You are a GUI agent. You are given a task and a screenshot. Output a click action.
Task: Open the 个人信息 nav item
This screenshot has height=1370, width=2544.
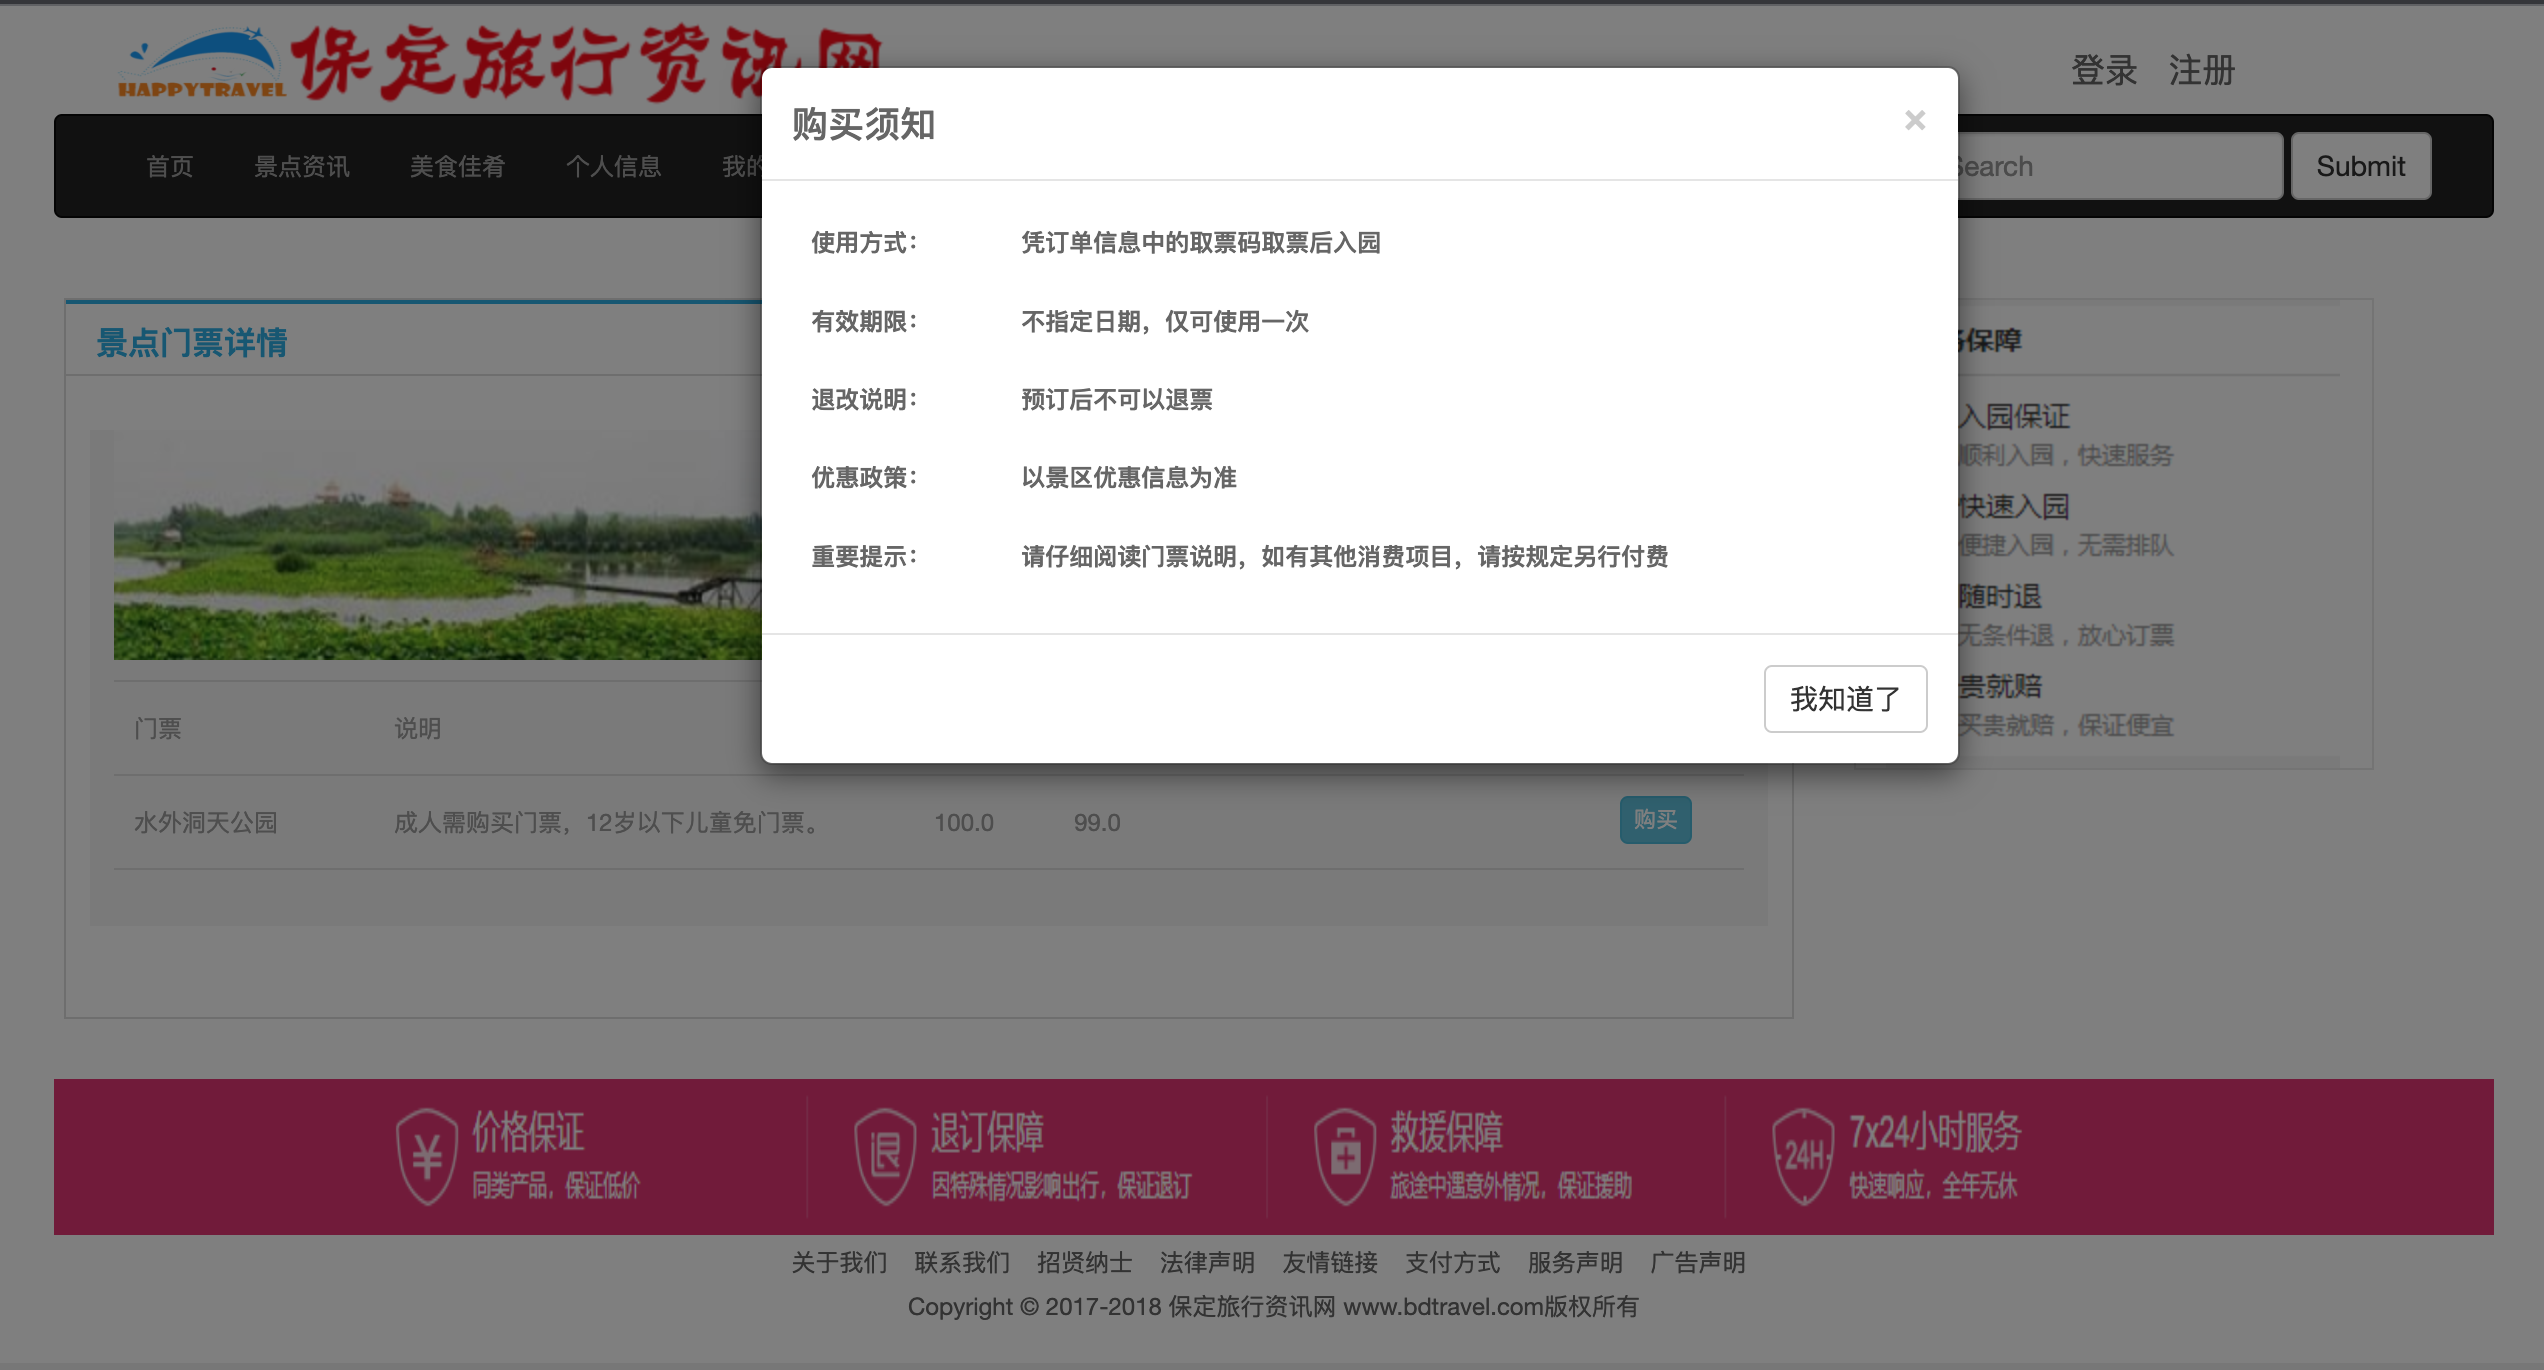click(614, 166)
